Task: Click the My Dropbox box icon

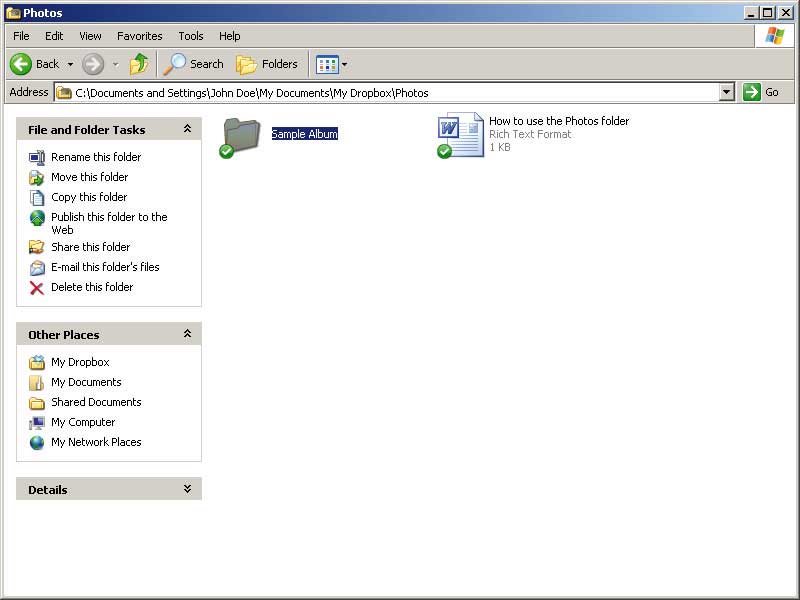Action: click(x=36, y=363)
